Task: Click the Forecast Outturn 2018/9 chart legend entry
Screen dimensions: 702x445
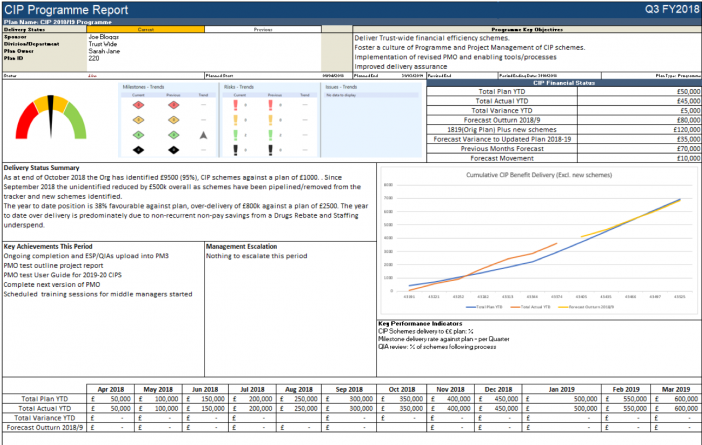Action: click(586, 307)
